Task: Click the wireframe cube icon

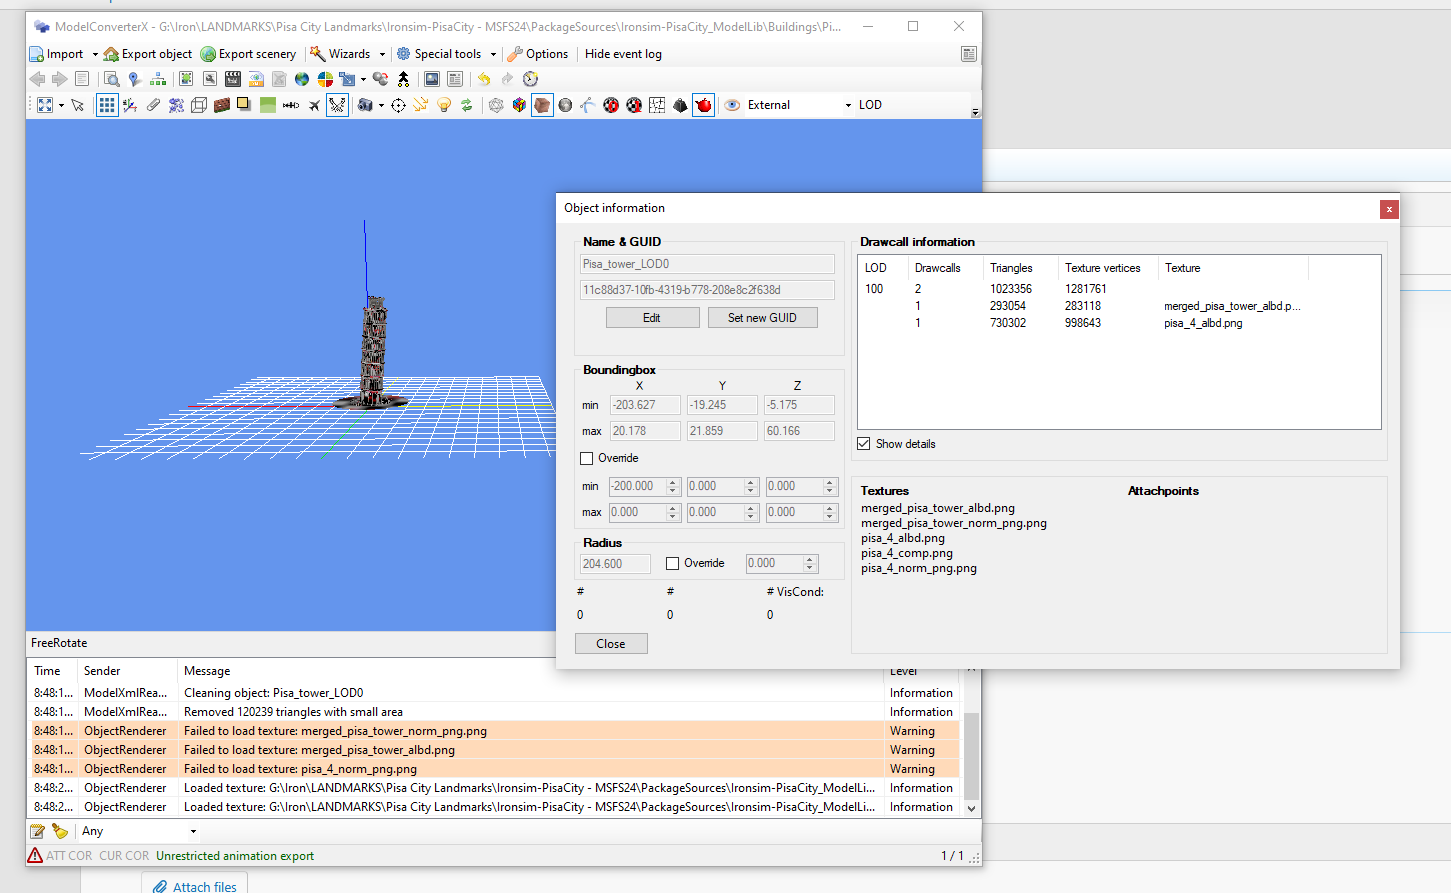Action: click(199, 105)
